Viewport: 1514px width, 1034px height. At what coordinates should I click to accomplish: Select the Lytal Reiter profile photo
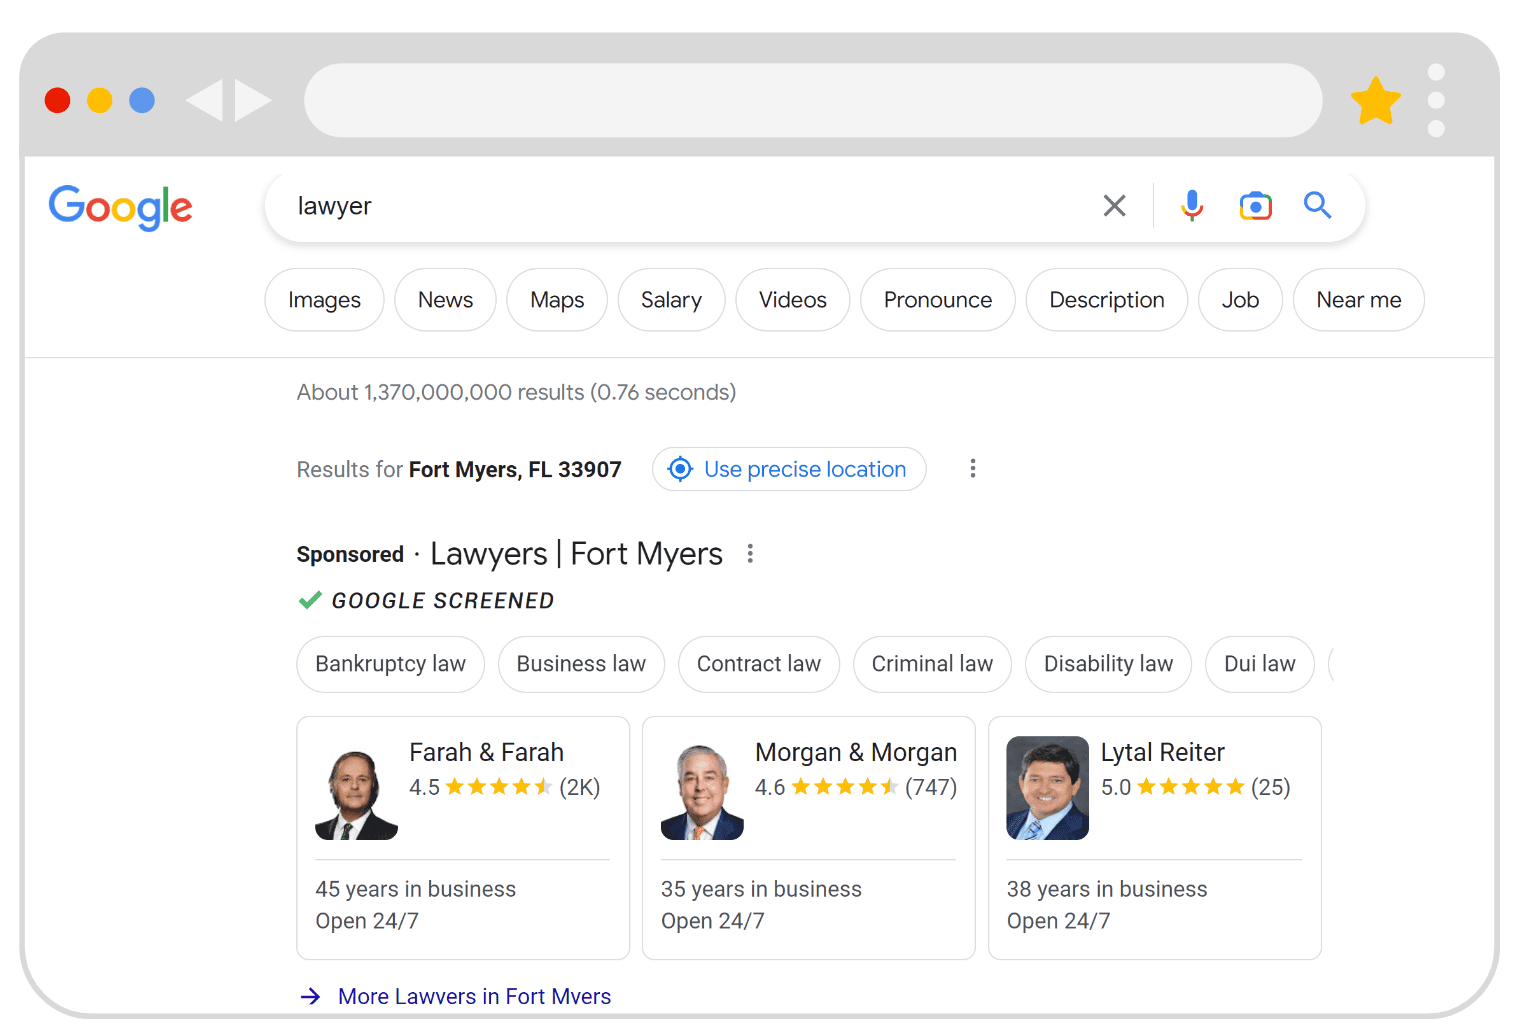(1047, 788)
